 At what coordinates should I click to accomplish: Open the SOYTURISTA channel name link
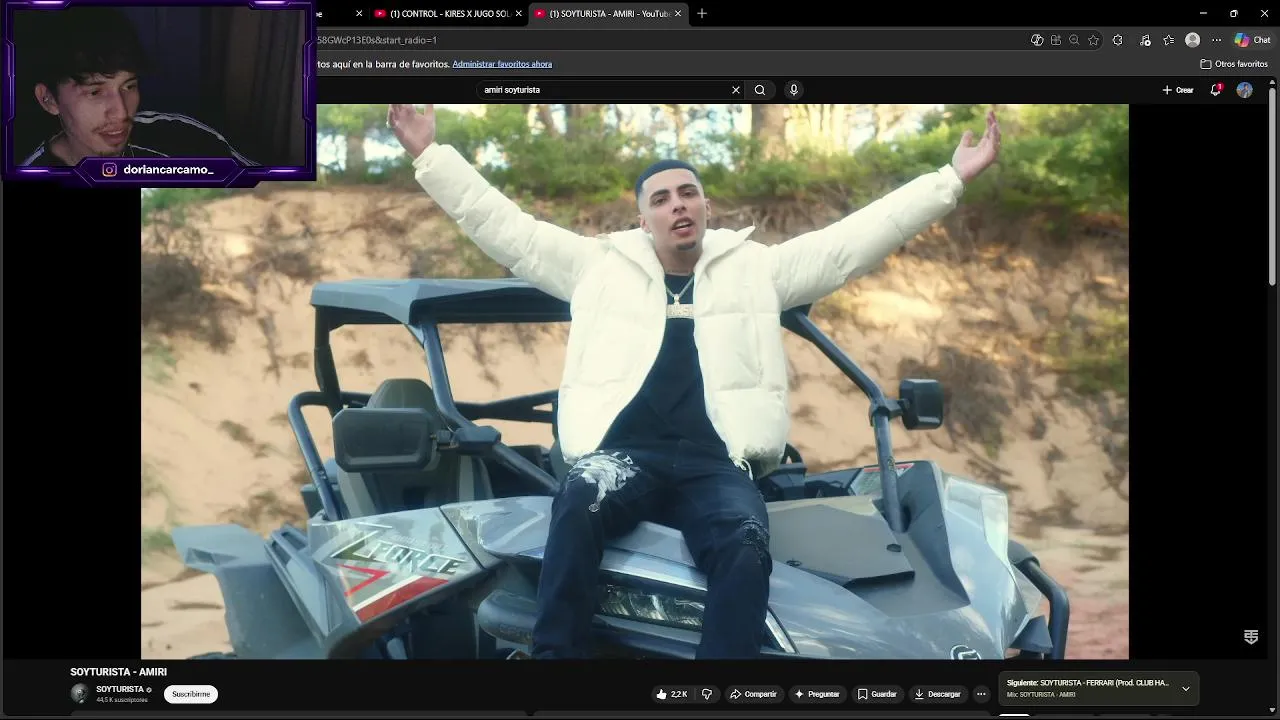[x=120, y=689]
